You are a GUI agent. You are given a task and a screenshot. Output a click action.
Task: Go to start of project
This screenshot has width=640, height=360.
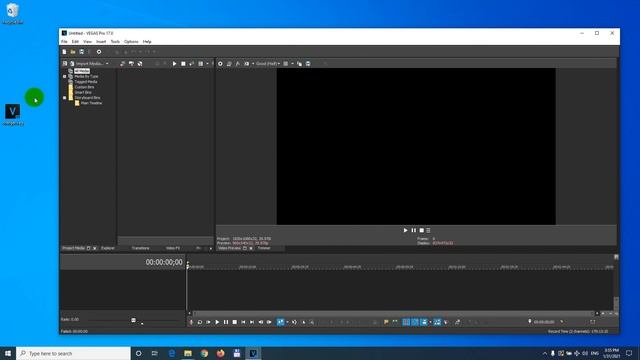243,322
